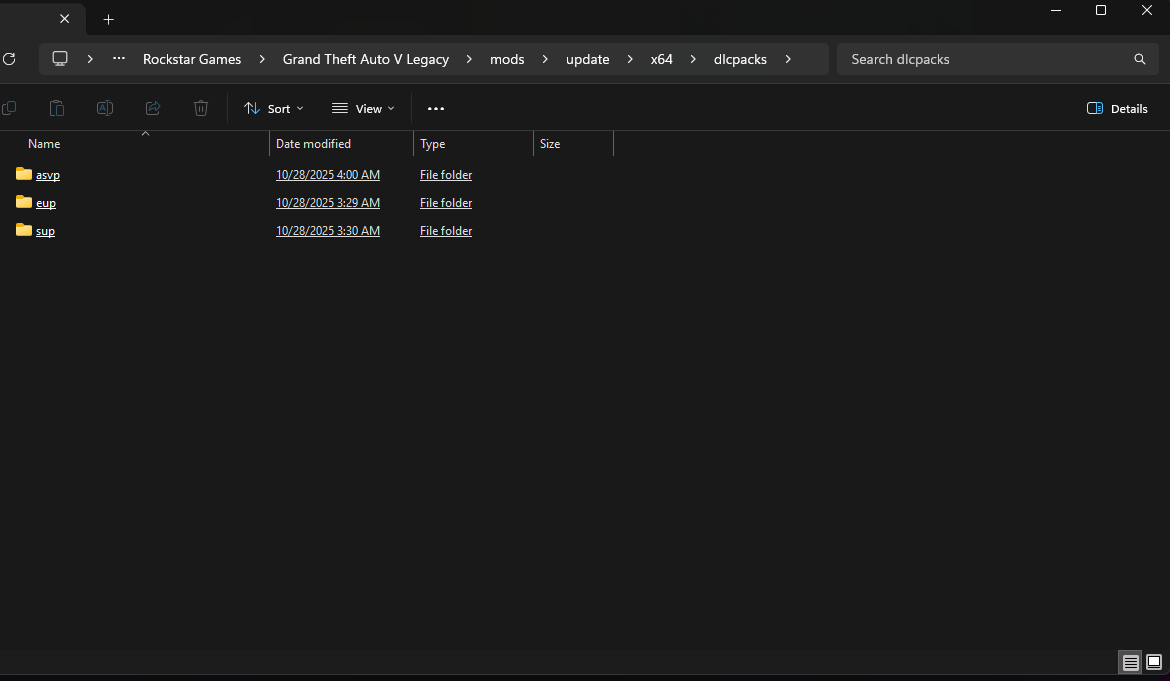Refresh the current folder view
This screenshot has width=1170, height=681.
click(9, 59)
